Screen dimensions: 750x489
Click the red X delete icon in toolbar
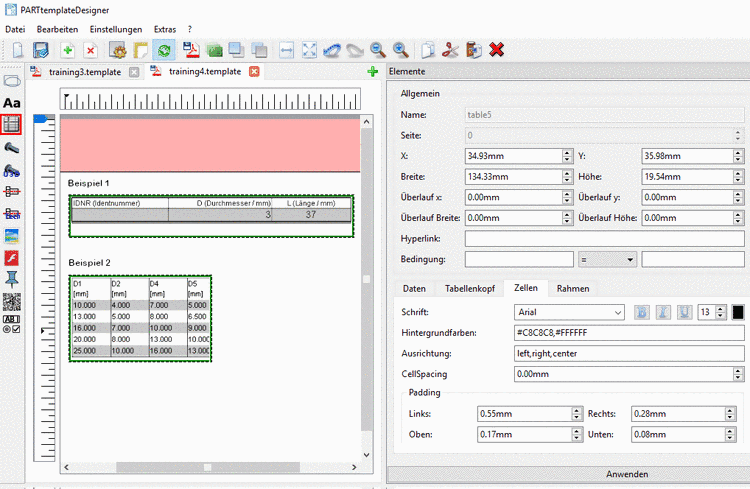(x=496, y=49)
